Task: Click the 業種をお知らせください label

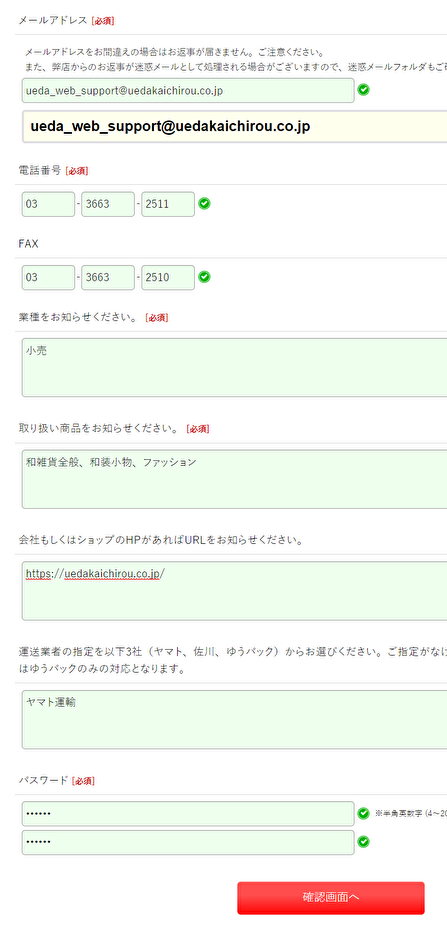Action: point(78,318)
